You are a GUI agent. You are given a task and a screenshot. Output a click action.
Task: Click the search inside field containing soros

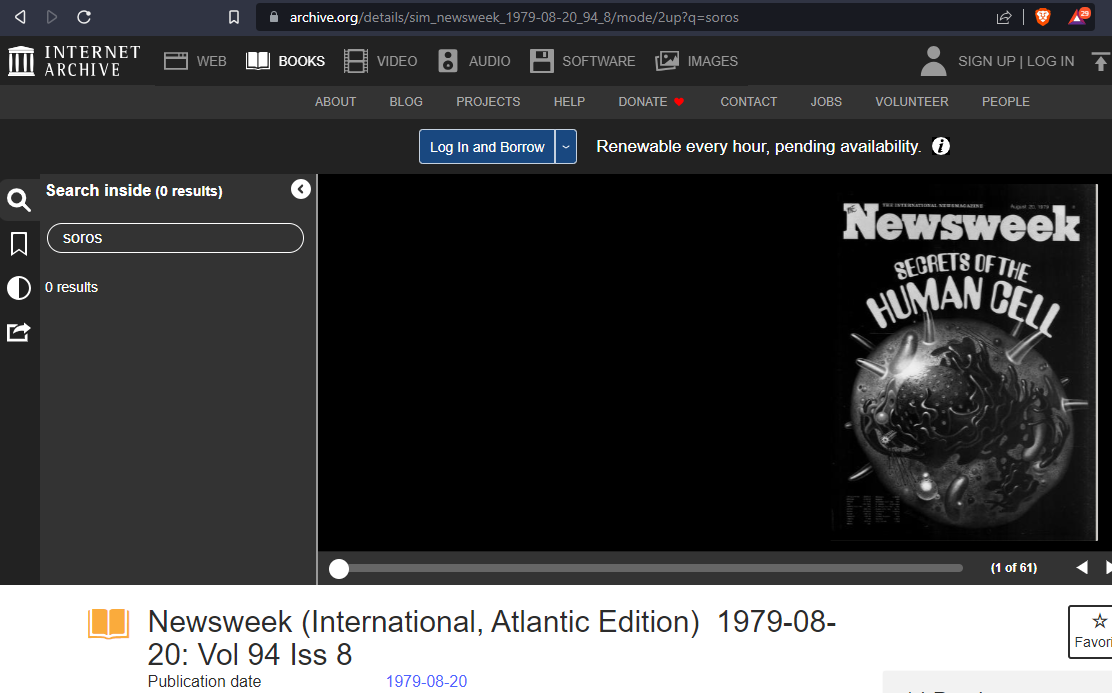[175, 238]
